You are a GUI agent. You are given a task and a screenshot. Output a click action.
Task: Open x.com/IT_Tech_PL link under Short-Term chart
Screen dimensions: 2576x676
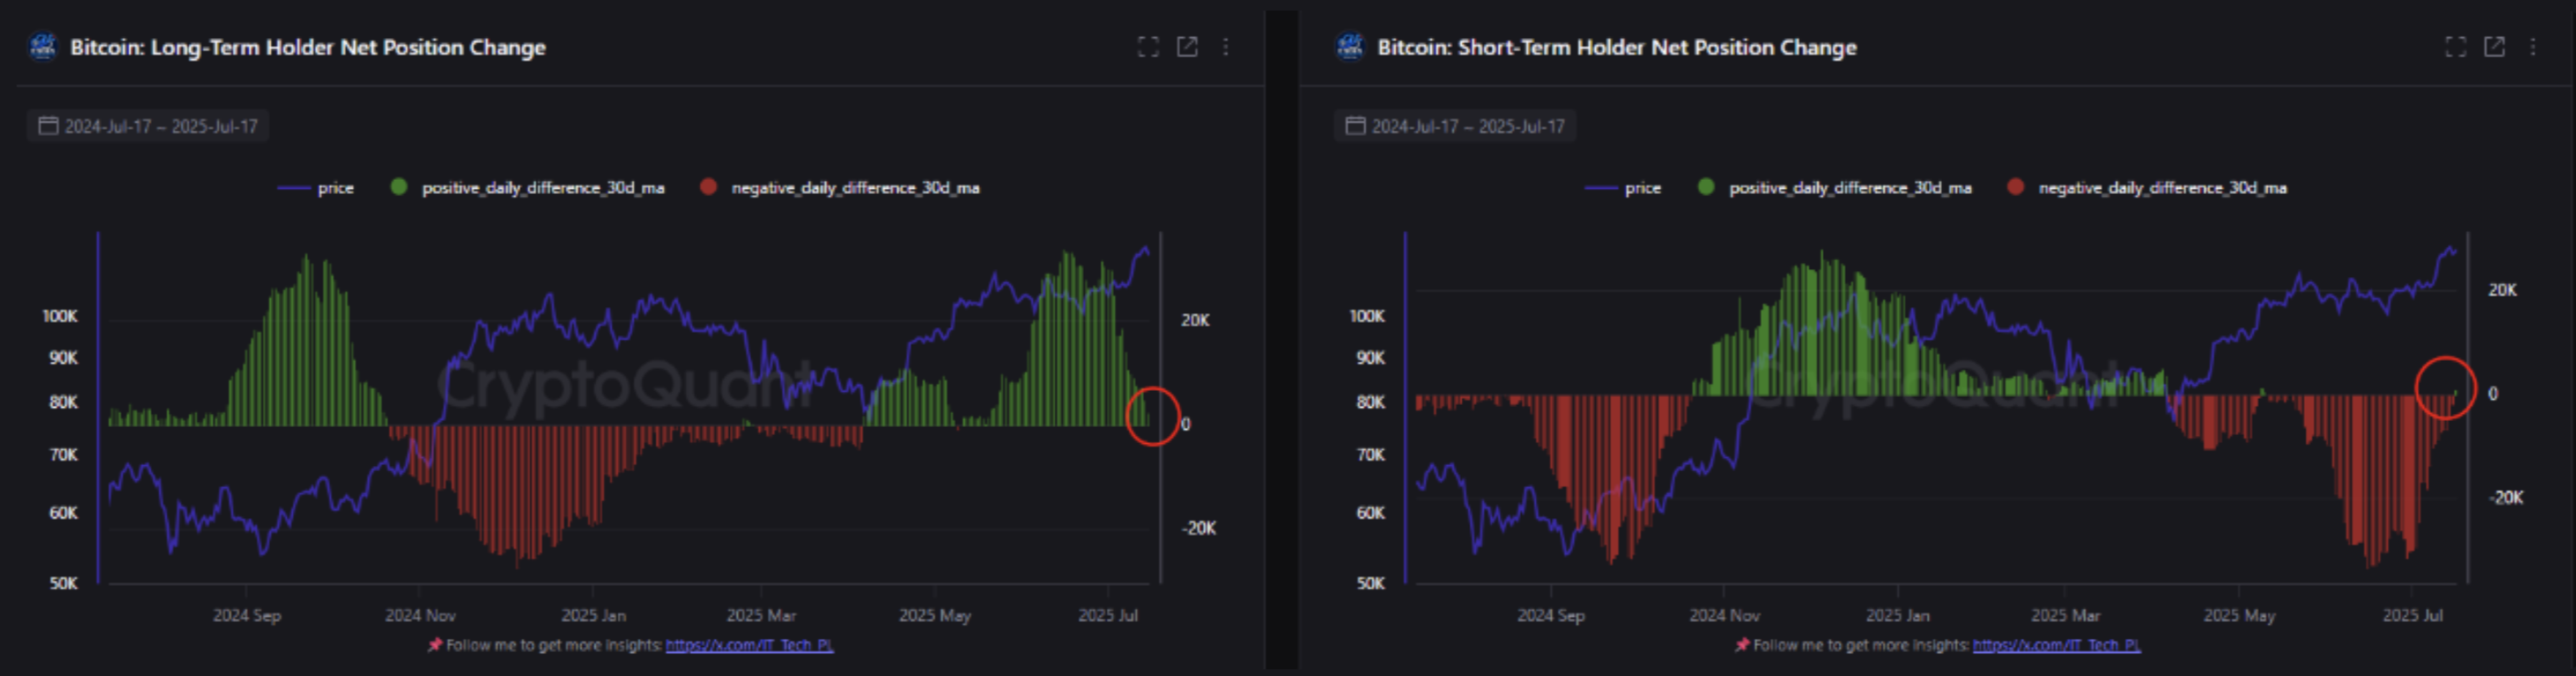[x=2056, y=645]
